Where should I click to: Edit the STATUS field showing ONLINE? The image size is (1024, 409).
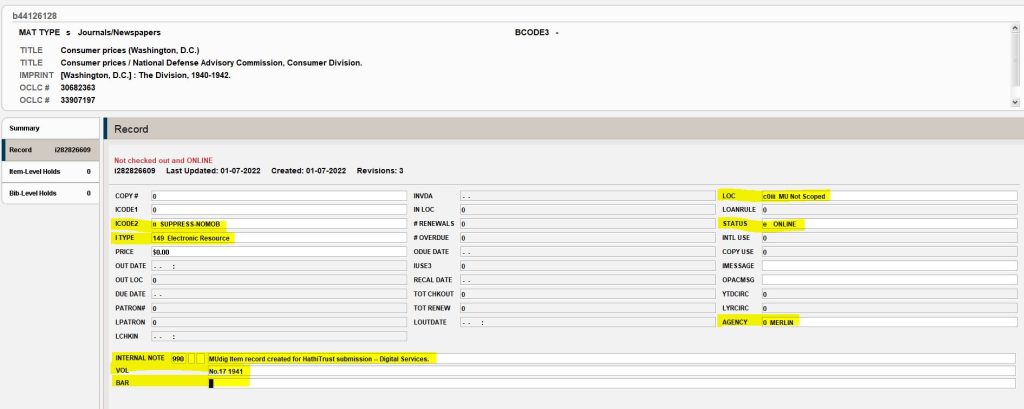click(888, 224)
